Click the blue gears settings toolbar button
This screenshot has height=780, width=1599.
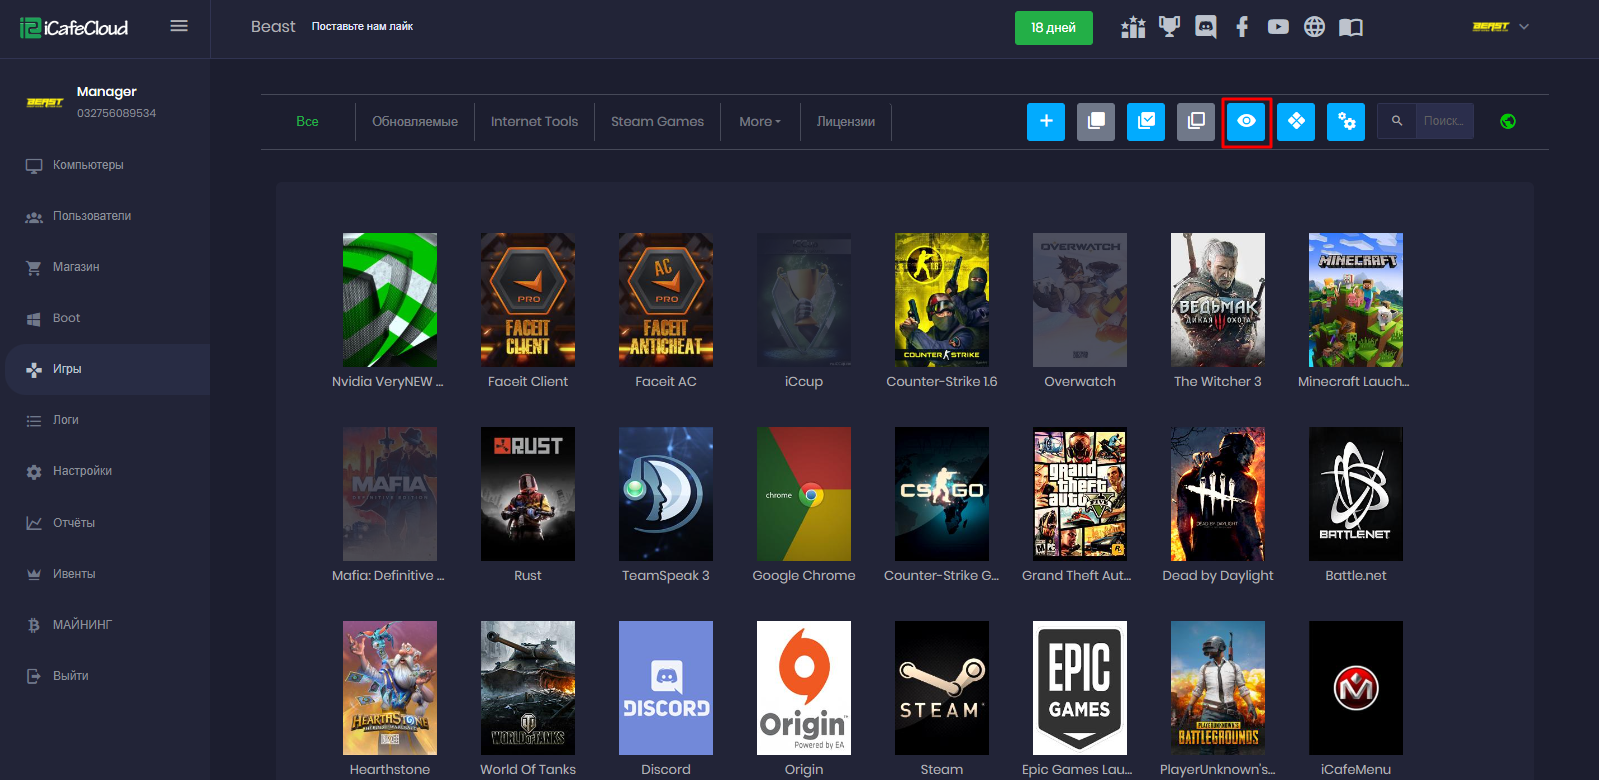1346,121
